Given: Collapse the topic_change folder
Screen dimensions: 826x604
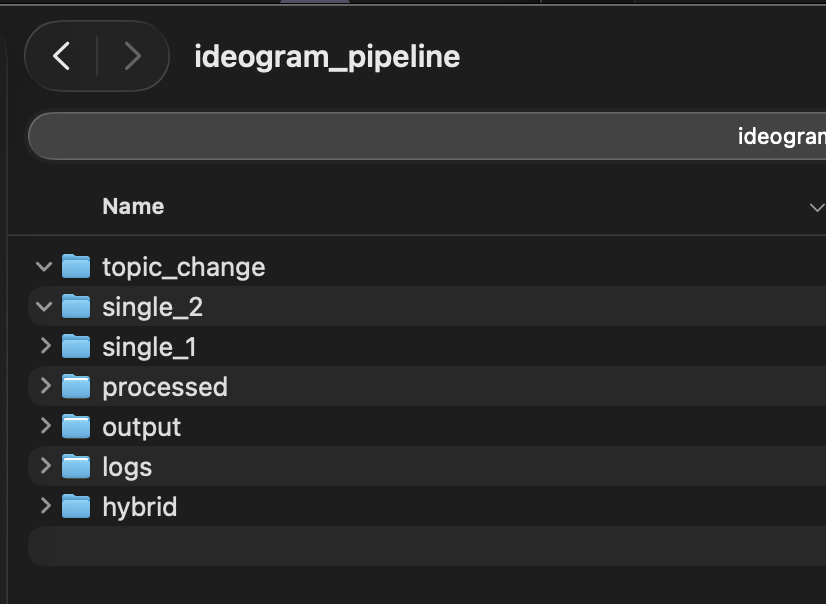Looking at the screenshot, I should [x=42, y=266].
